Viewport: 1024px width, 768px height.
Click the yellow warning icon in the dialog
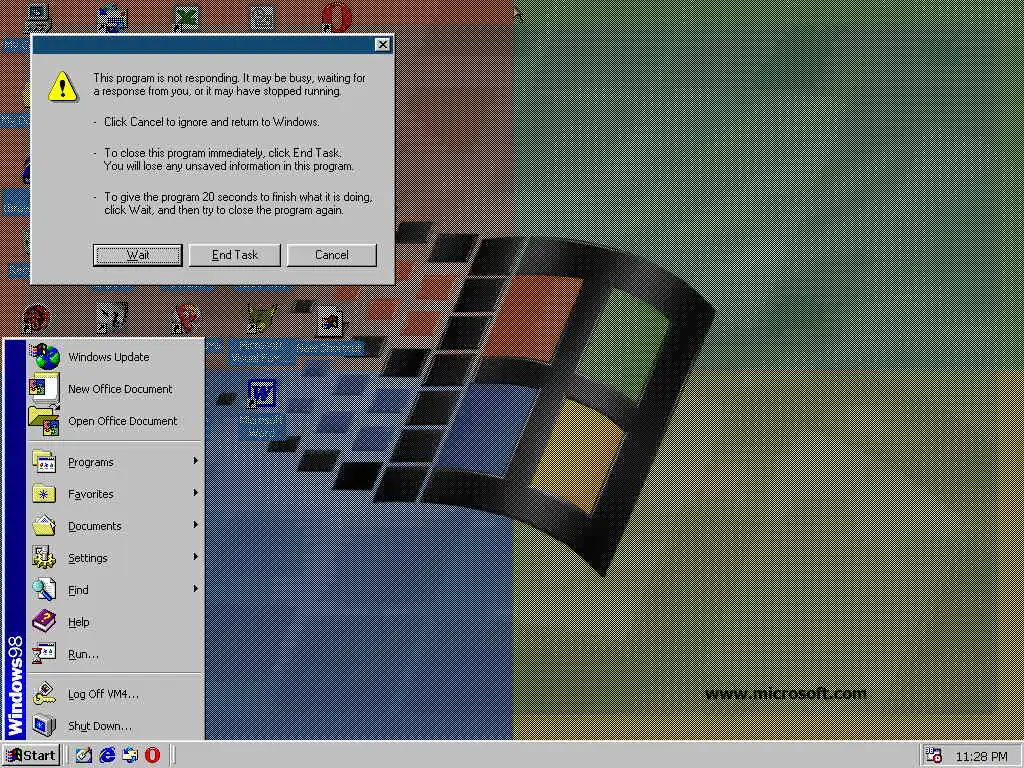(x=63, y=86)
